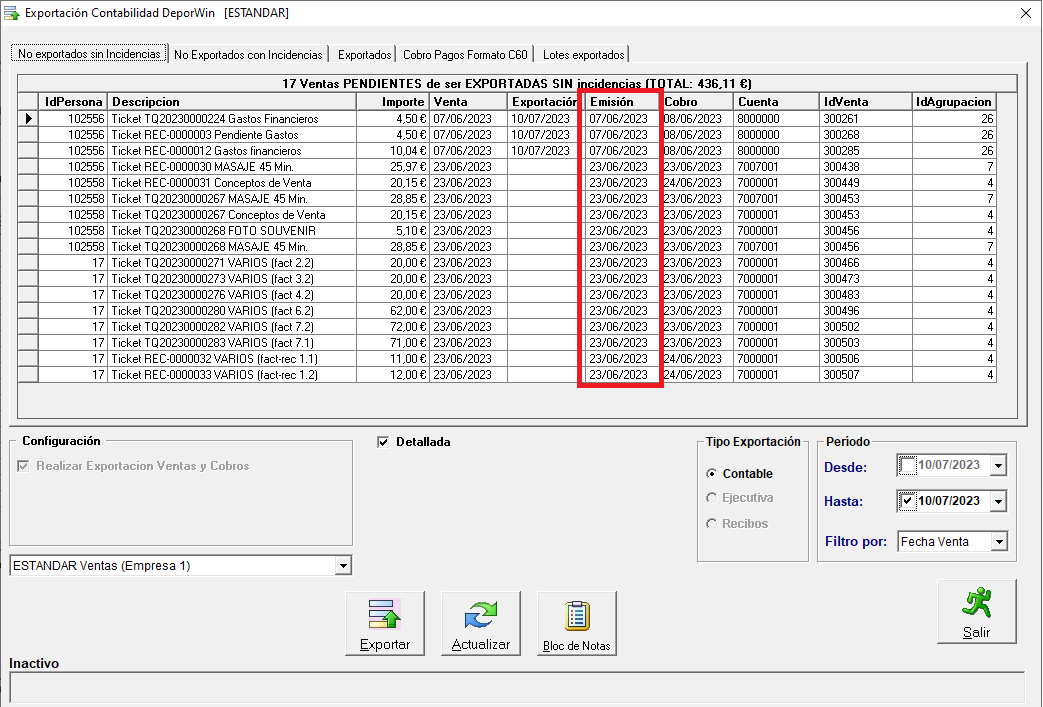The width and height of the screenshot is (1043, 707).
Task: Click the Cobro column header
Action: (x=697, y=102)
